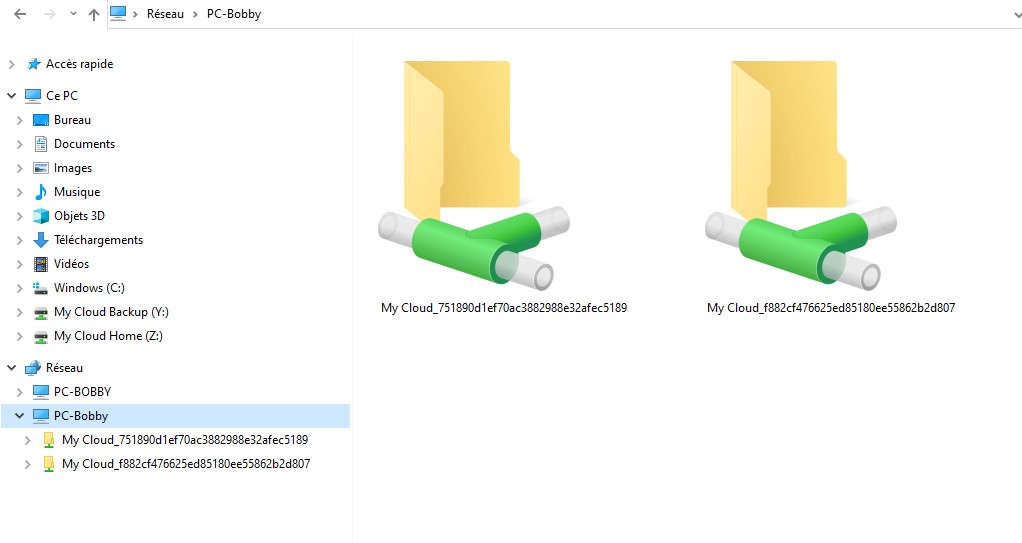Viewport: 1022px width, 543px height.
Task: Open the Vidéos film strip icon
Action: (40, 264)
